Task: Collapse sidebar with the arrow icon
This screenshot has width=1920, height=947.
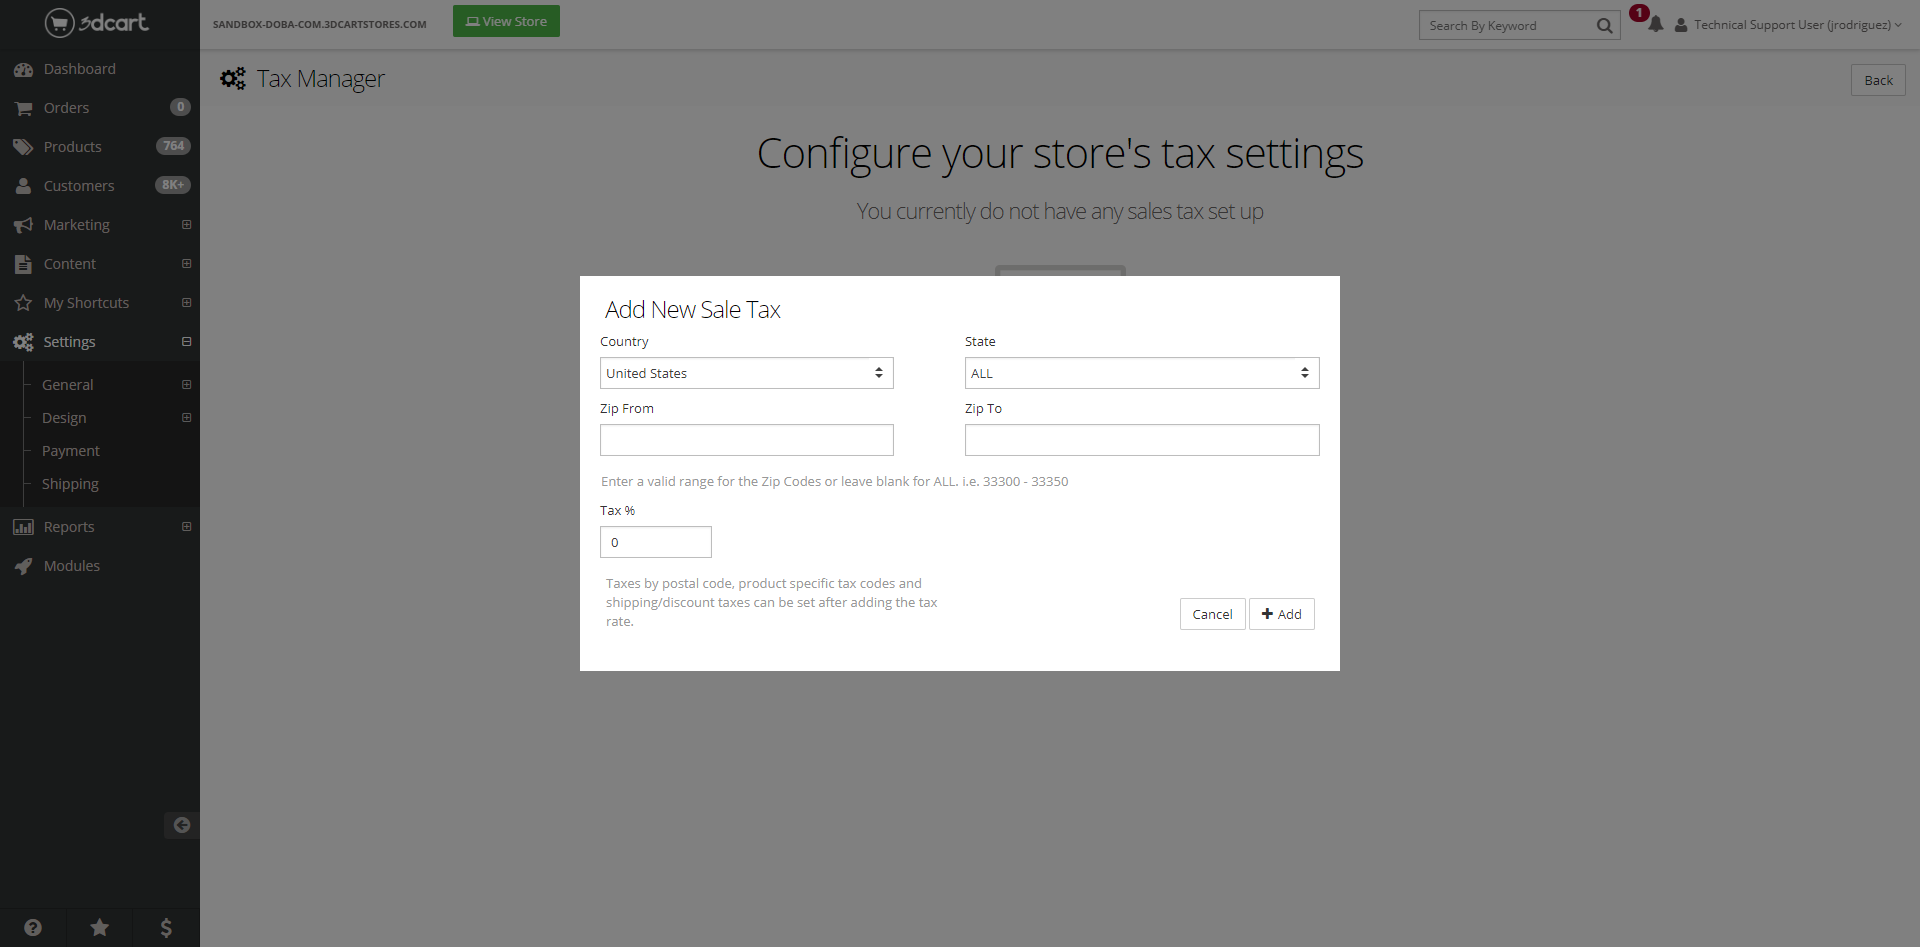Action: pyautogui.click(x=181, y=825)
